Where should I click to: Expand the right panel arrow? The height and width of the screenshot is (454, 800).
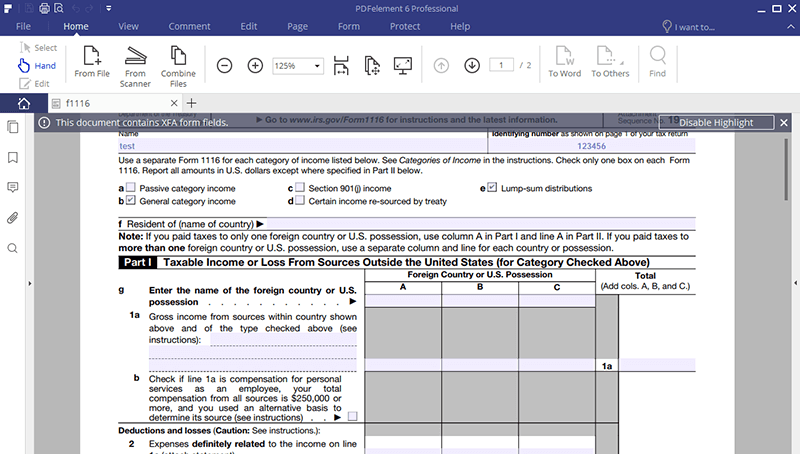[795, 283]
